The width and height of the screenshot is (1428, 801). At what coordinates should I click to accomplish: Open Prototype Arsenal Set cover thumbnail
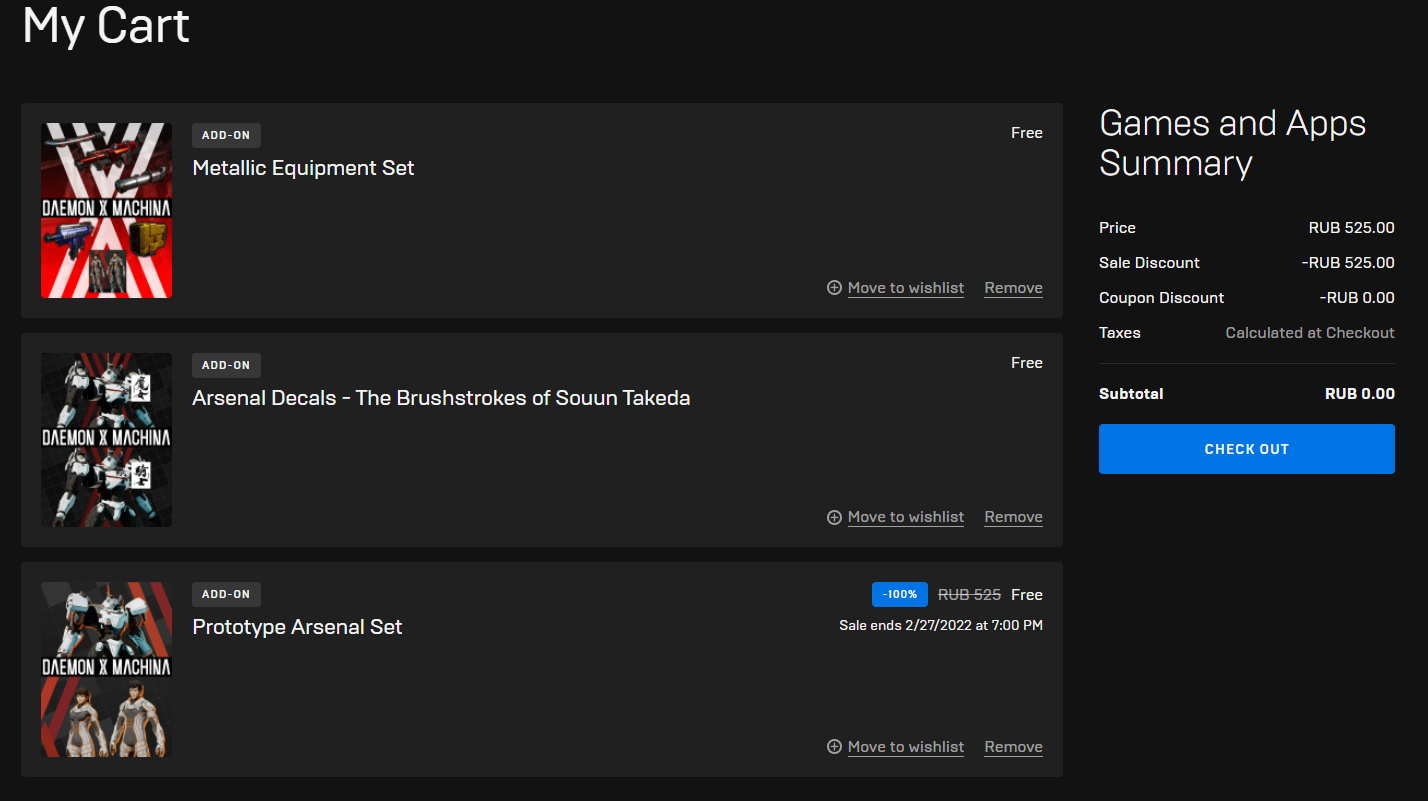(106, 670)
